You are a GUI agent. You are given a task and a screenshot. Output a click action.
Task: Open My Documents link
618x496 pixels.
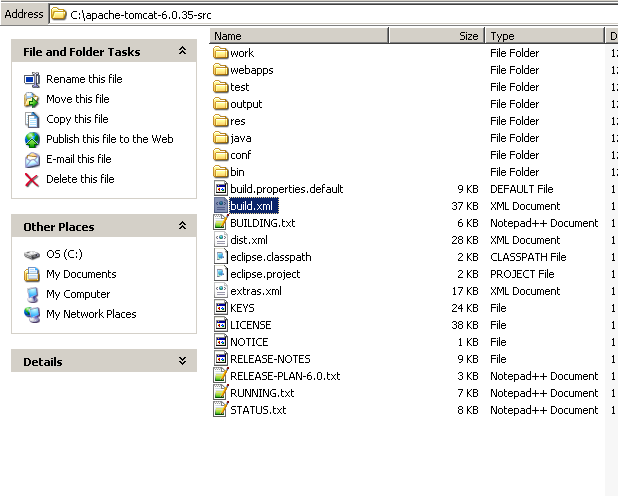81,274
